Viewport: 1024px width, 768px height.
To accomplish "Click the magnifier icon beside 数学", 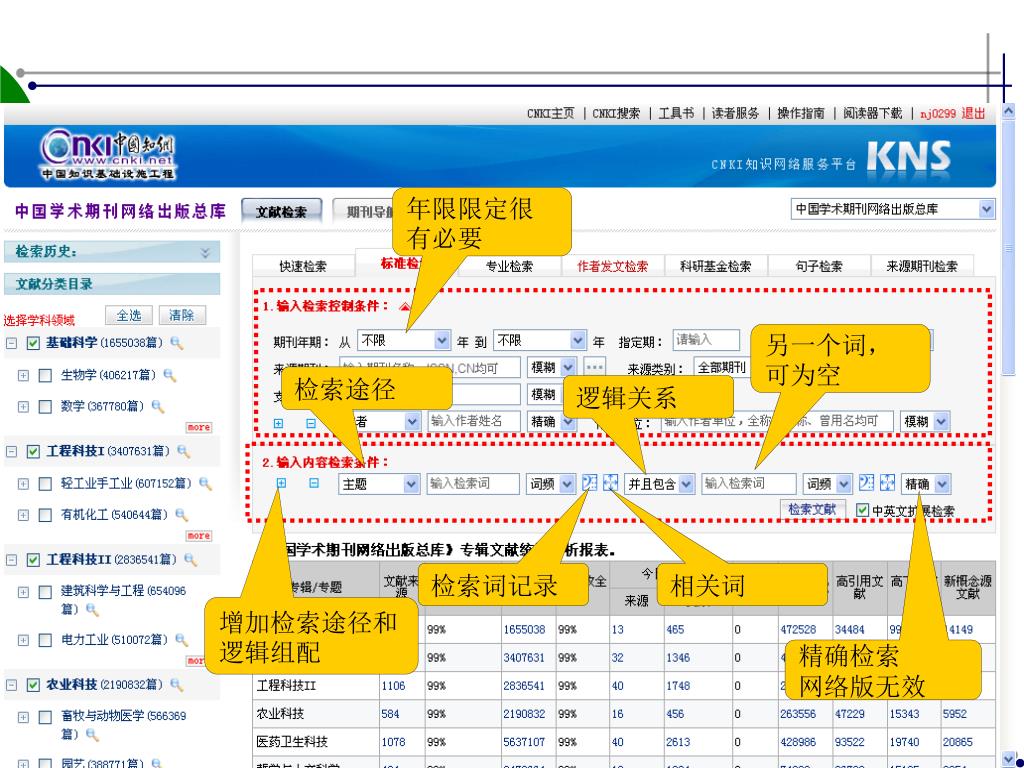I will 157,406.
